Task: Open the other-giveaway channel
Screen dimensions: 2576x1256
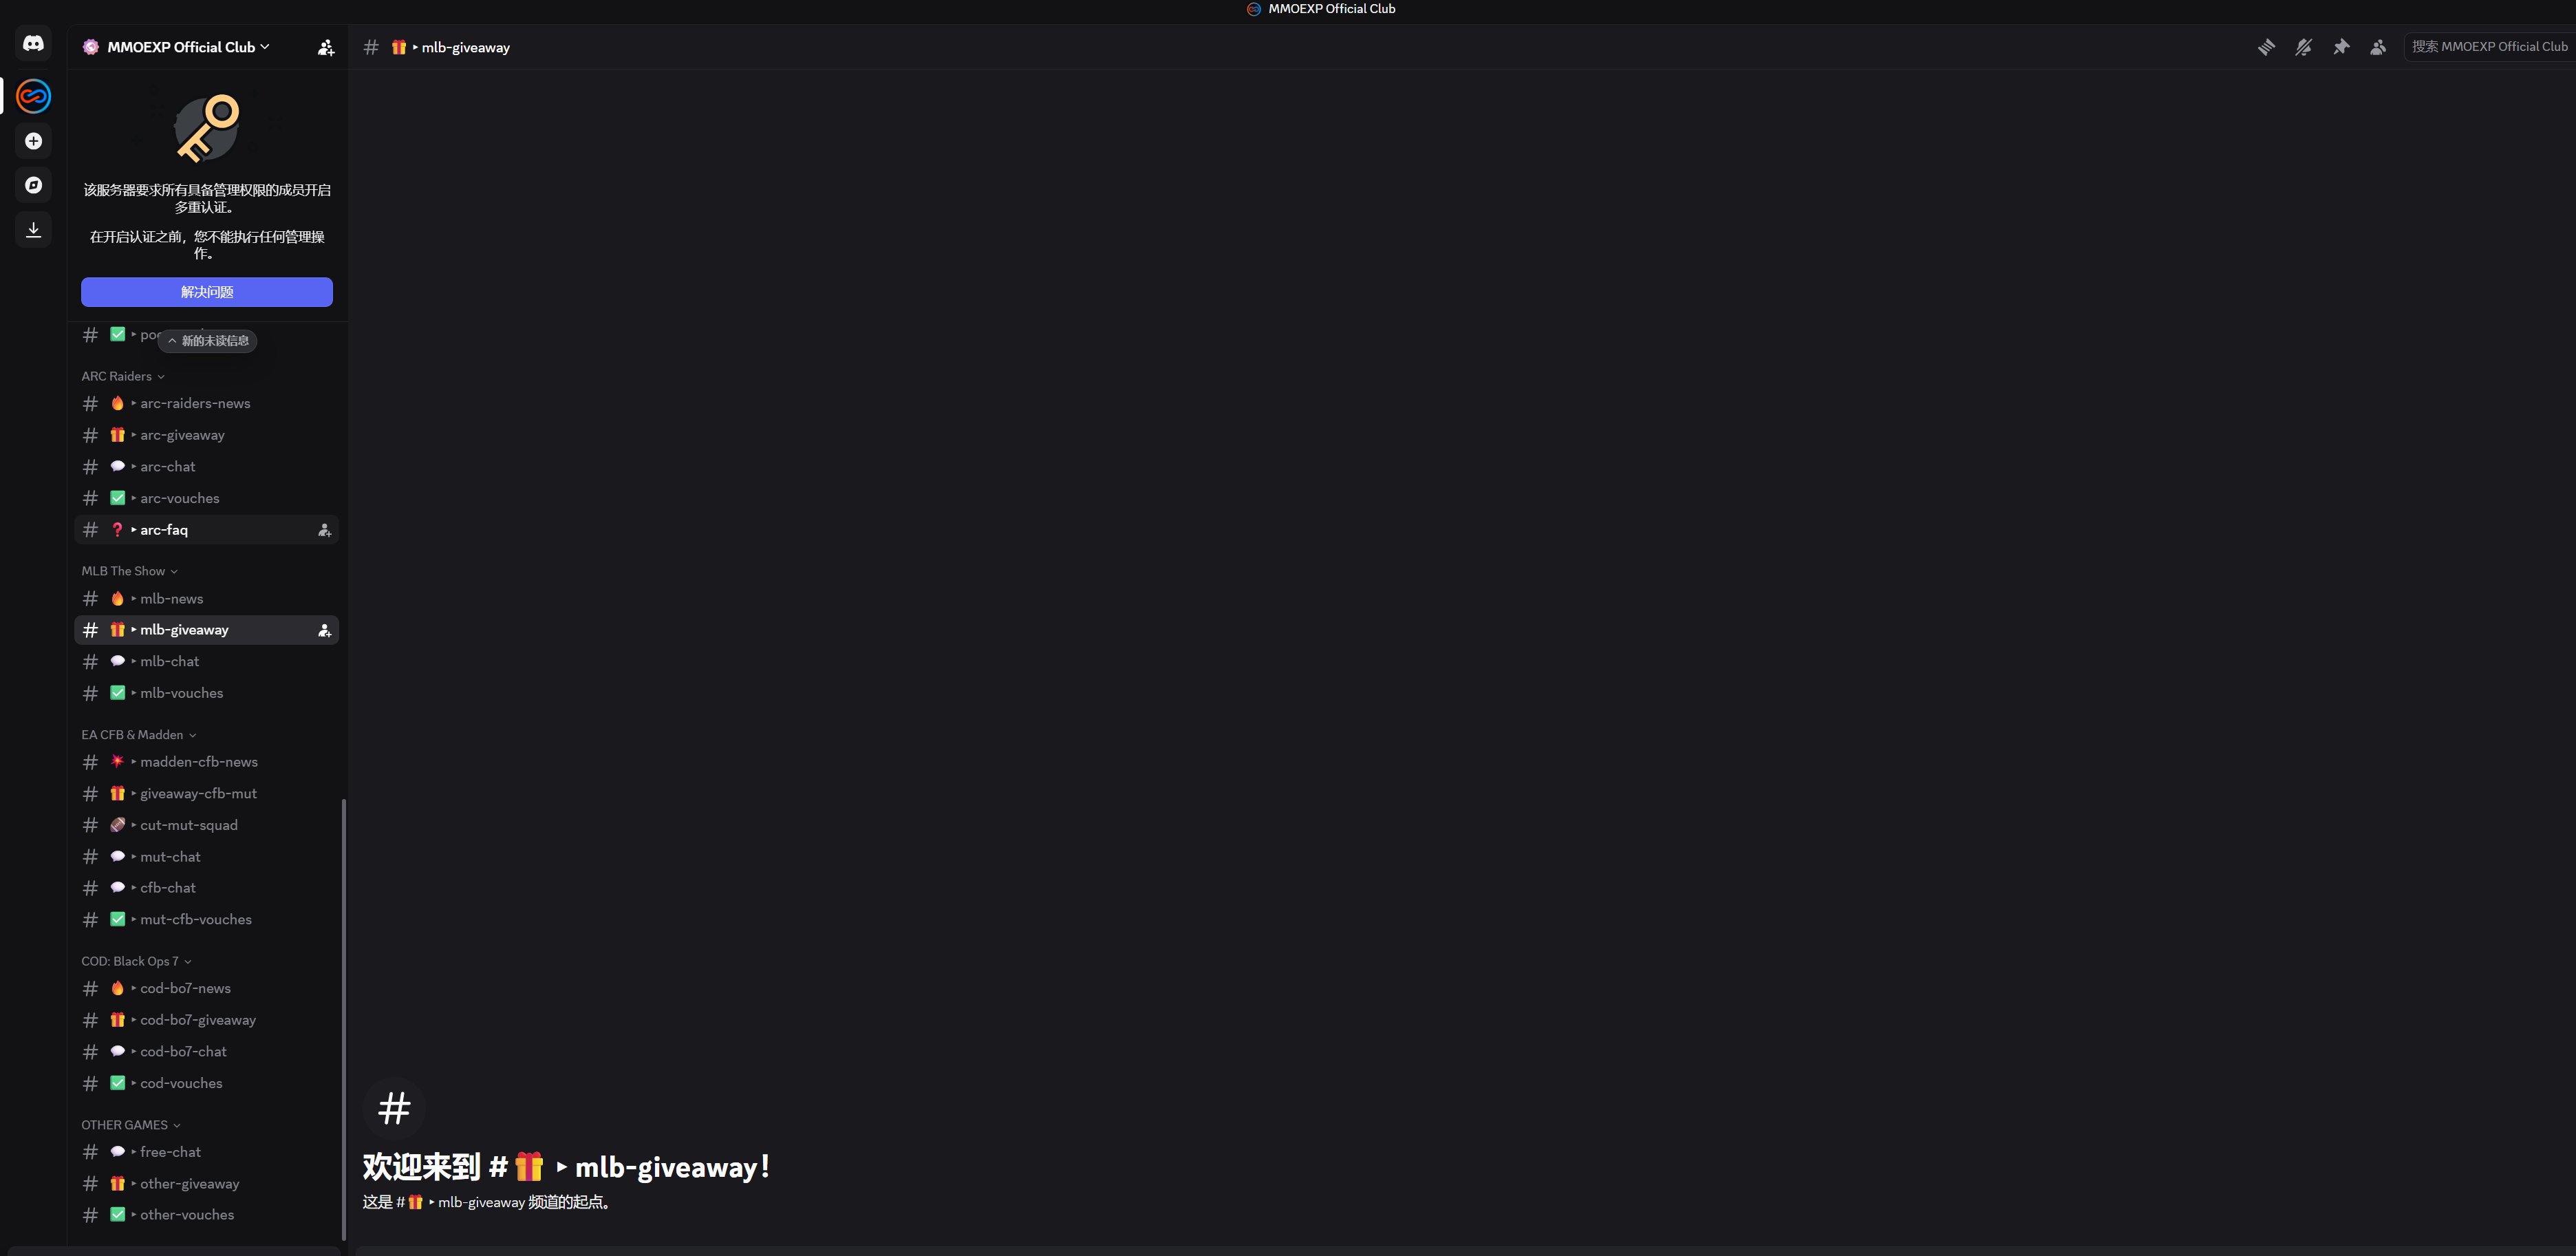Action: point(207,1184)
